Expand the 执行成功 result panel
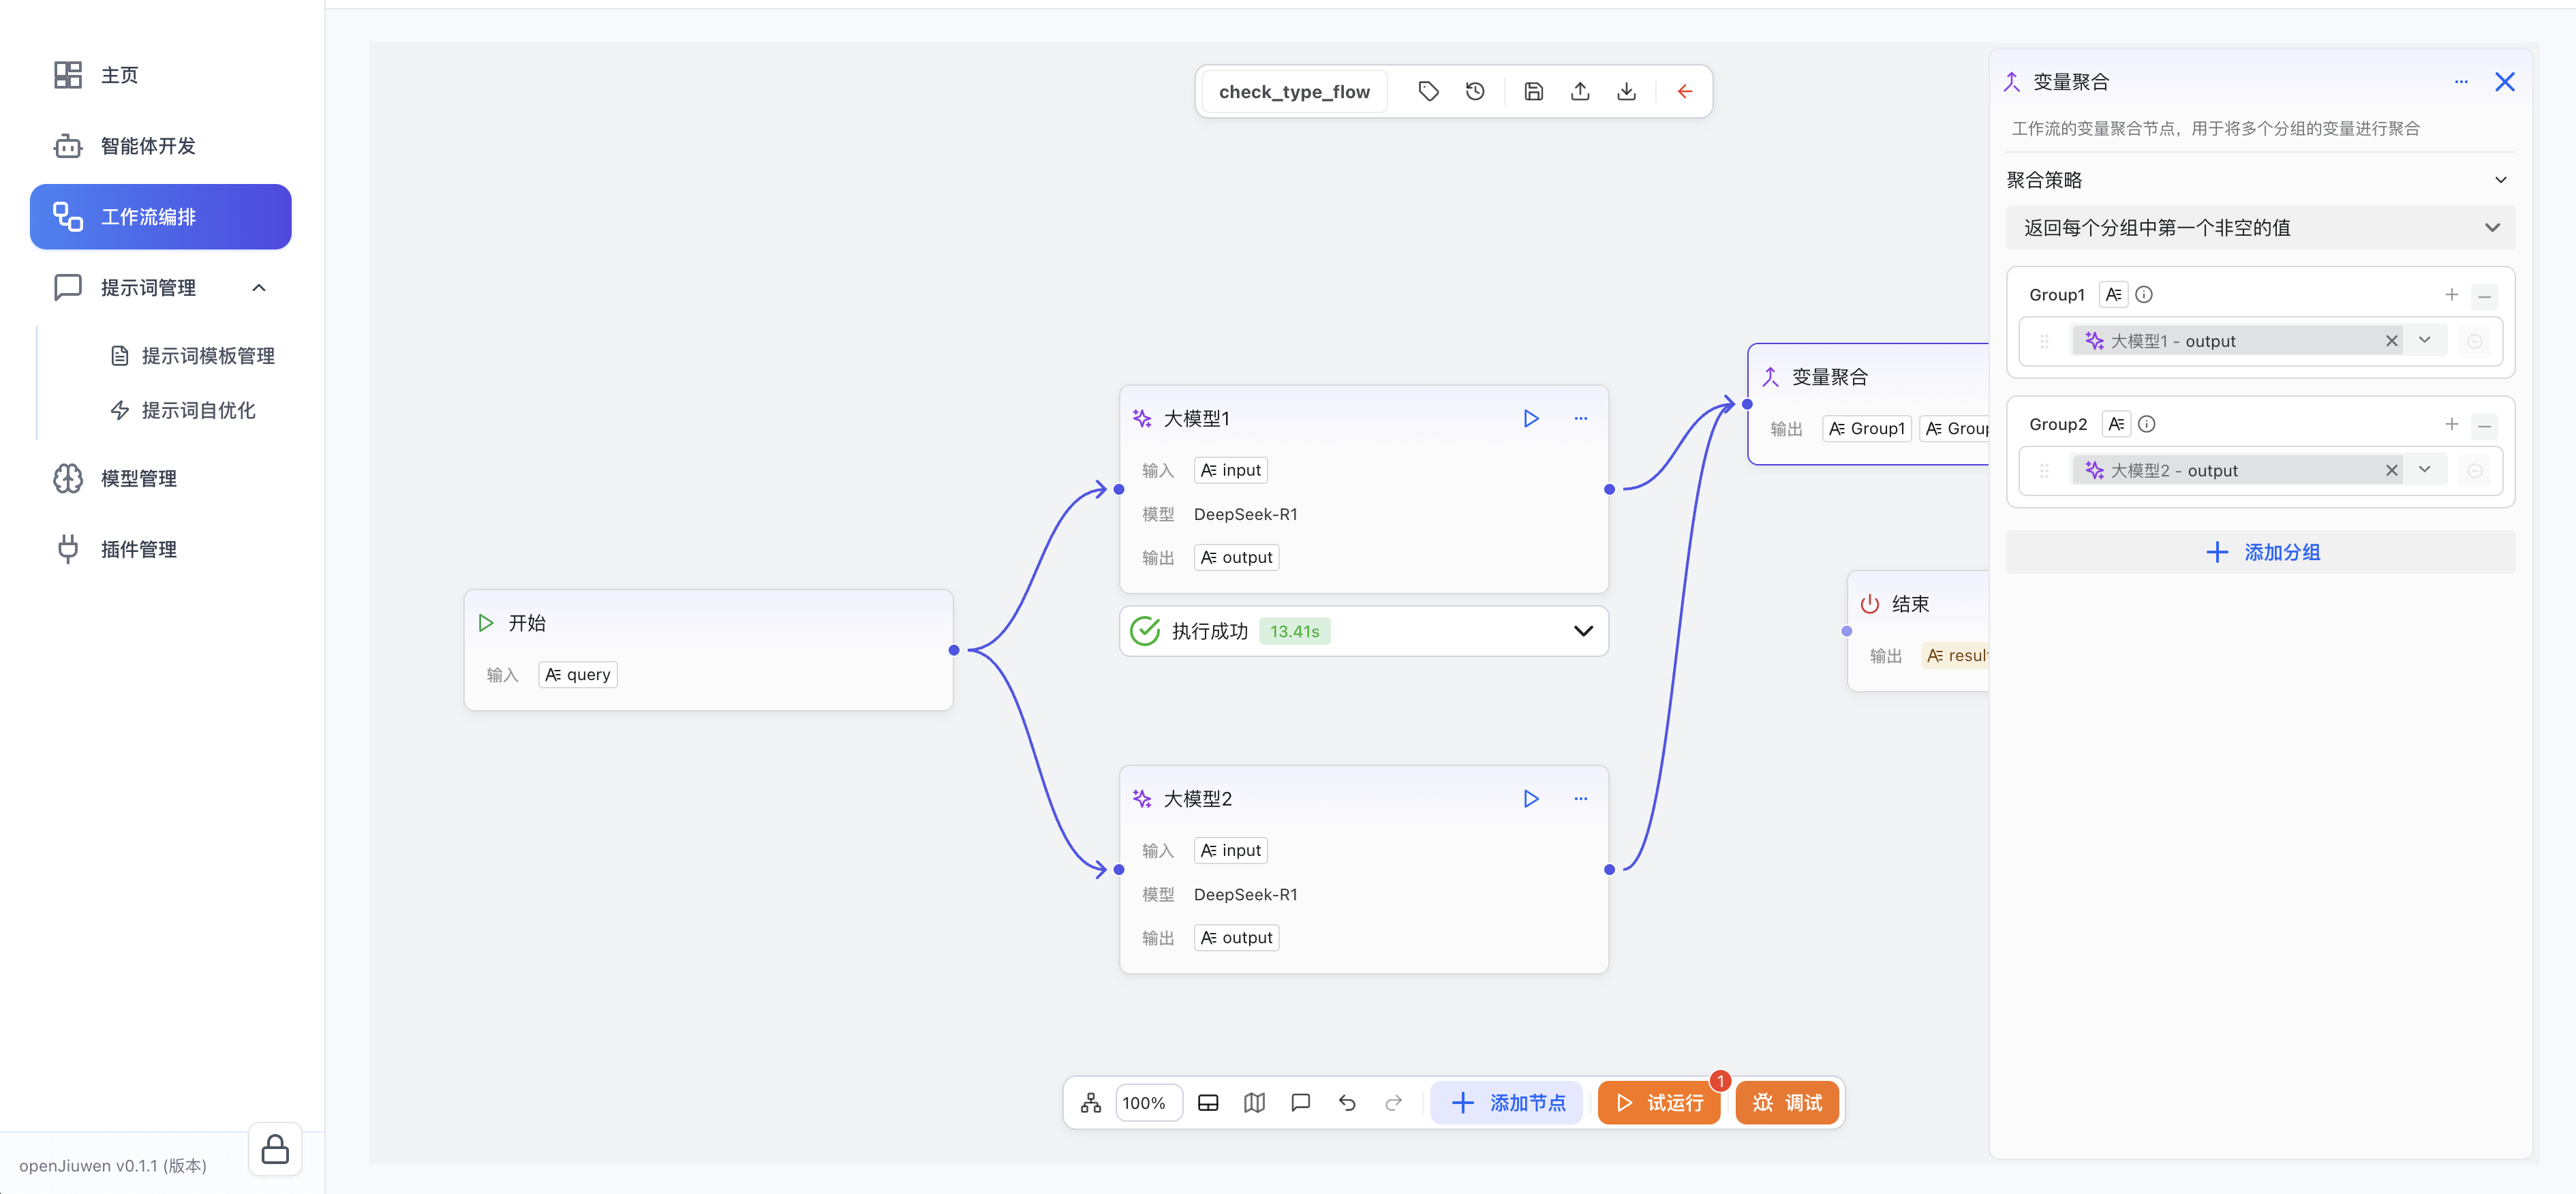The image size is (2576, 1194). (1583, 631)
